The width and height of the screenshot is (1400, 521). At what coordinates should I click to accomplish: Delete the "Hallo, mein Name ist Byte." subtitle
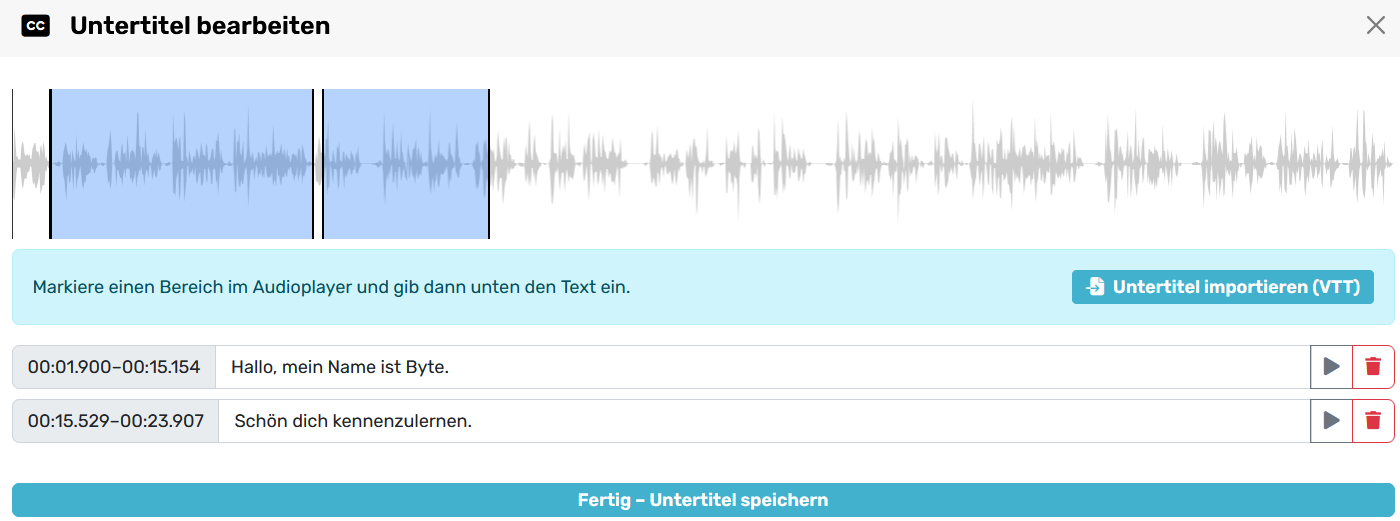tap(1373, 367)
